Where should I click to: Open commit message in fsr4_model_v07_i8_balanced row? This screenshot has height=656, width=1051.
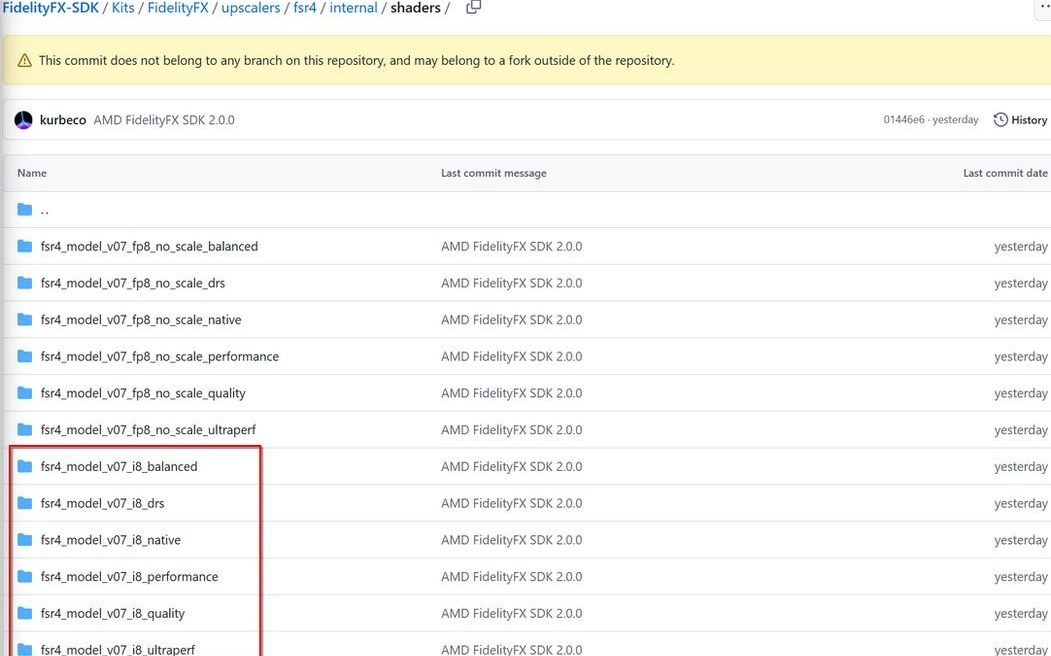coord(511,466)
